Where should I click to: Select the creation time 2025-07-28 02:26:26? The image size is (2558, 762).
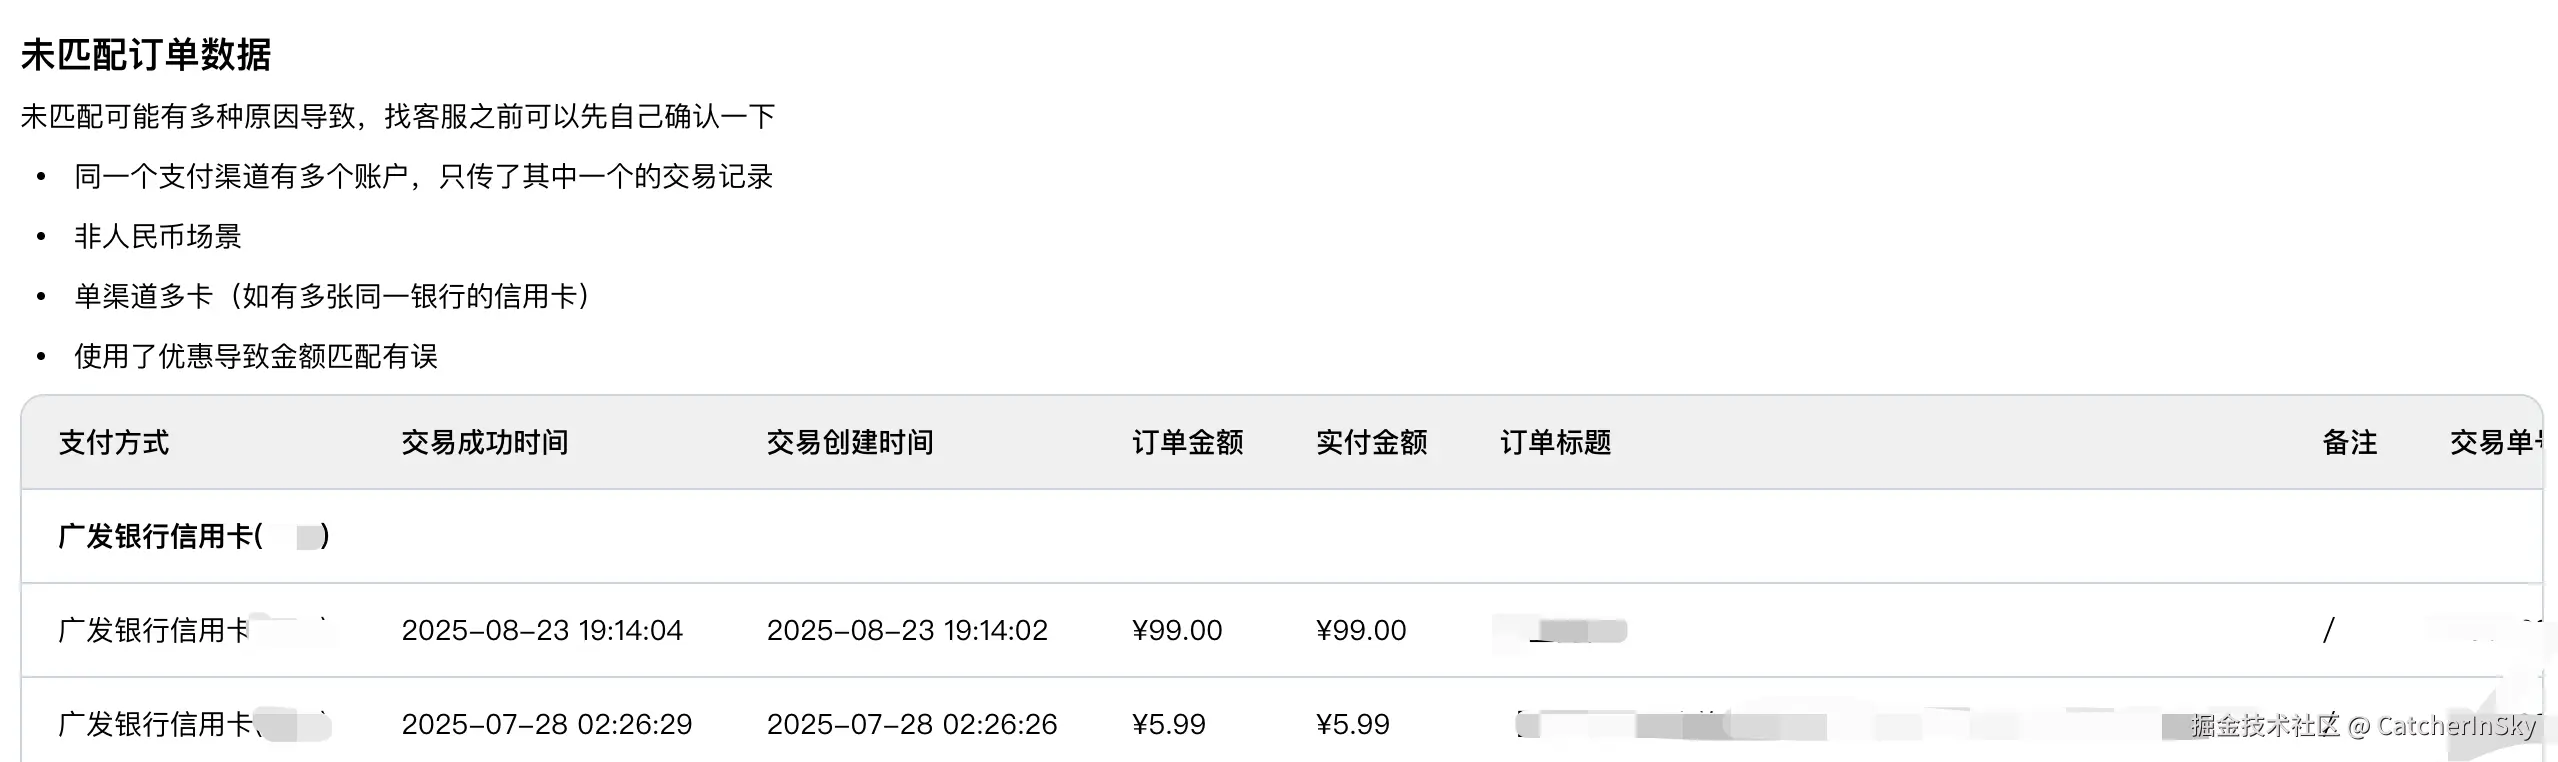click(912, 724)
